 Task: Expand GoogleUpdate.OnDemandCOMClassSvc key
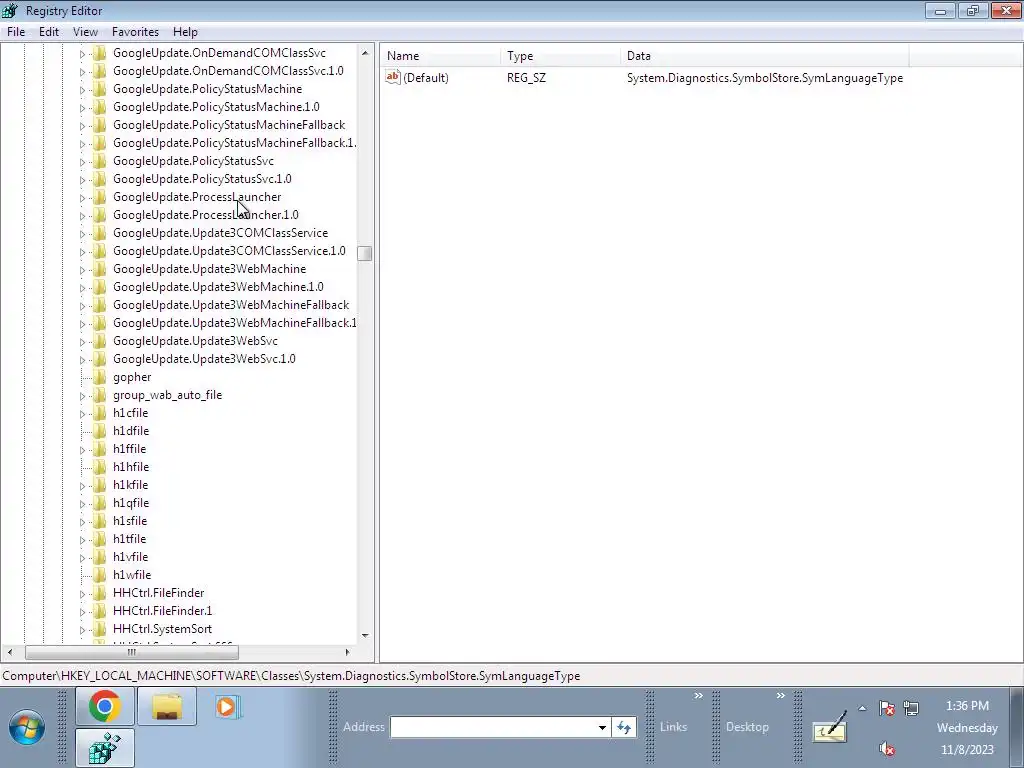(82, 54)
